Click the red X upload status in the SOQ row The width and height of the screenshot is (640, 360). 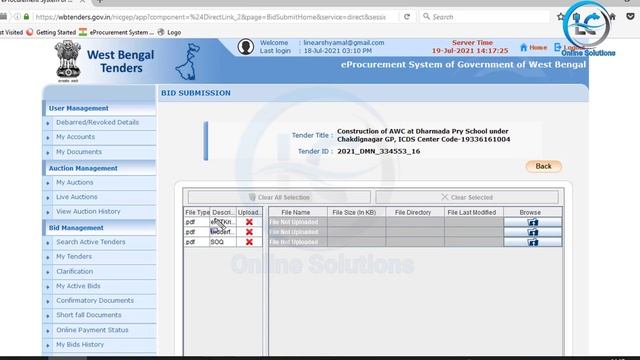(x=249, y=242)
